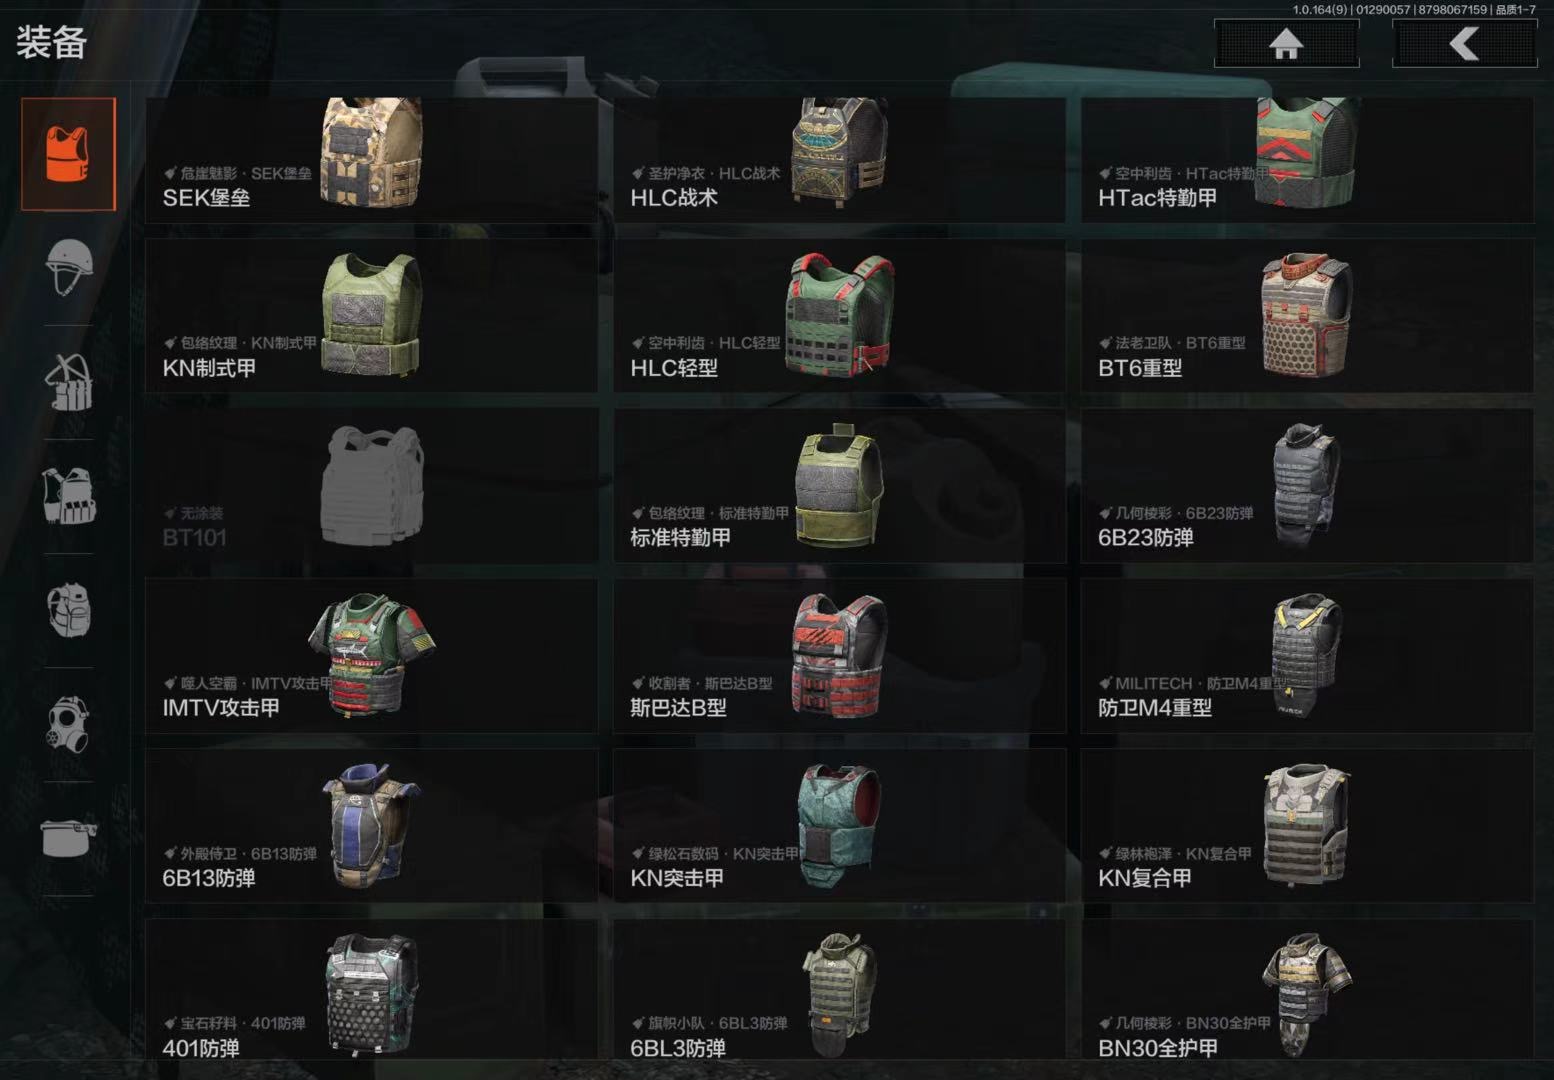Choose the 6B23防弹 vest
The image size is (1554, 1080).
(1307, 485)
